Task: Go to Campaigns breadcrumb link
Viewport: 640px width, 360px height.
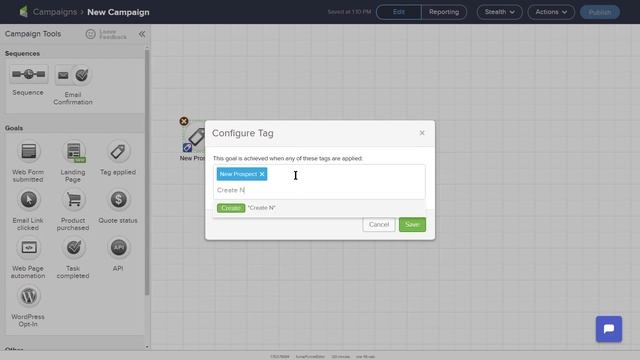Action: [x=55, y=12]
